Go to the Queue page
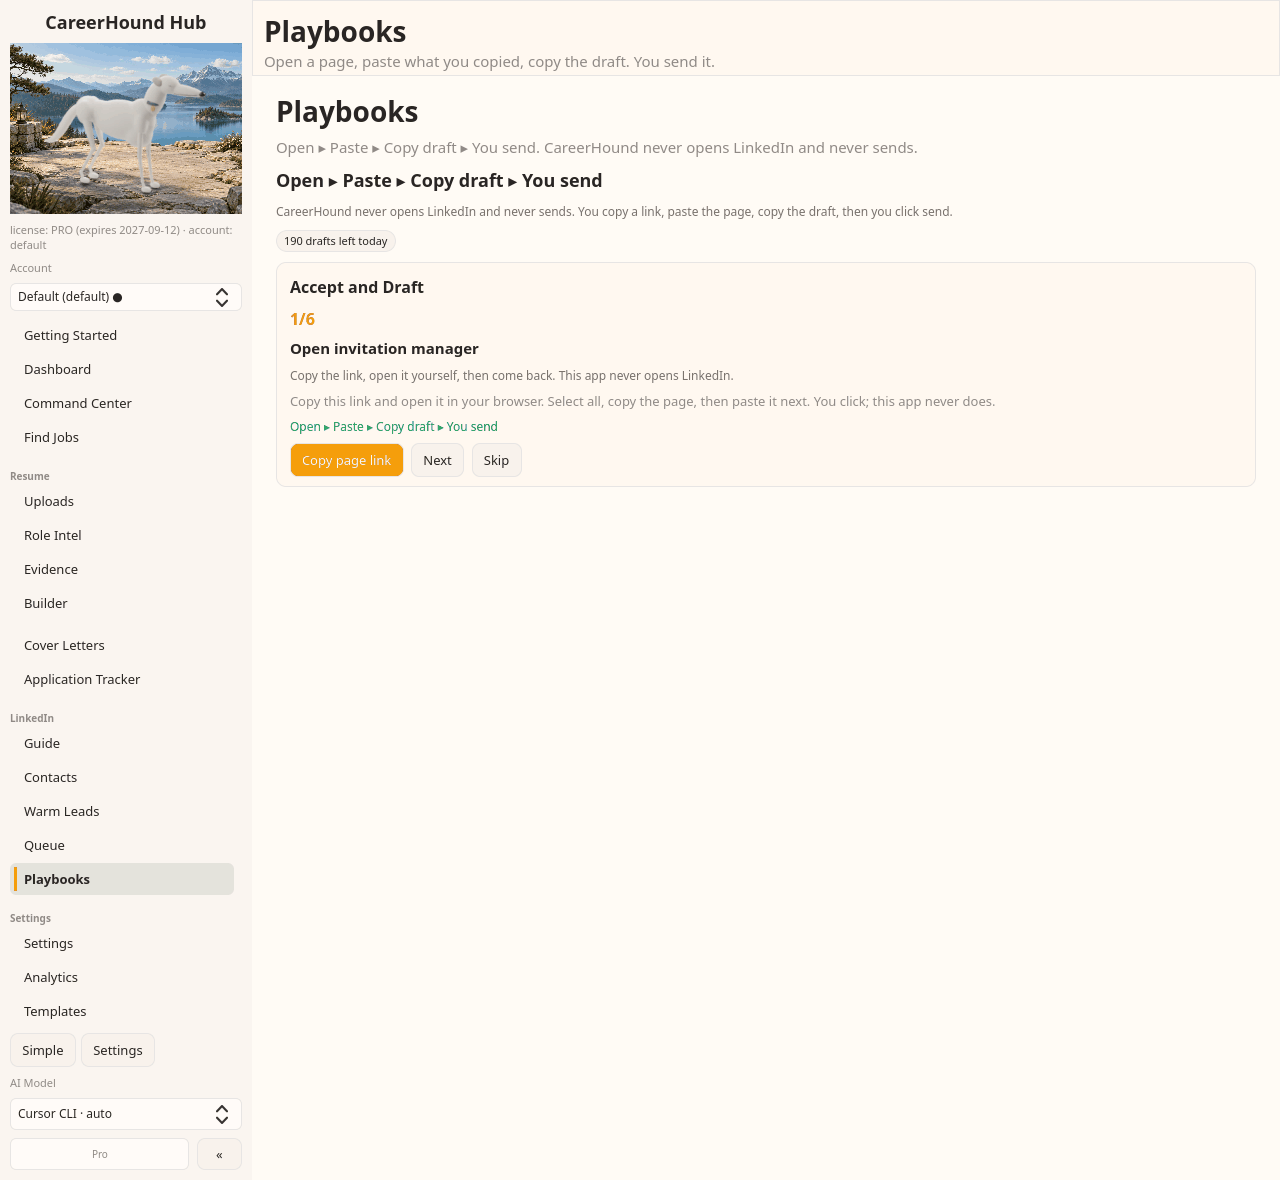 (122, 845)
